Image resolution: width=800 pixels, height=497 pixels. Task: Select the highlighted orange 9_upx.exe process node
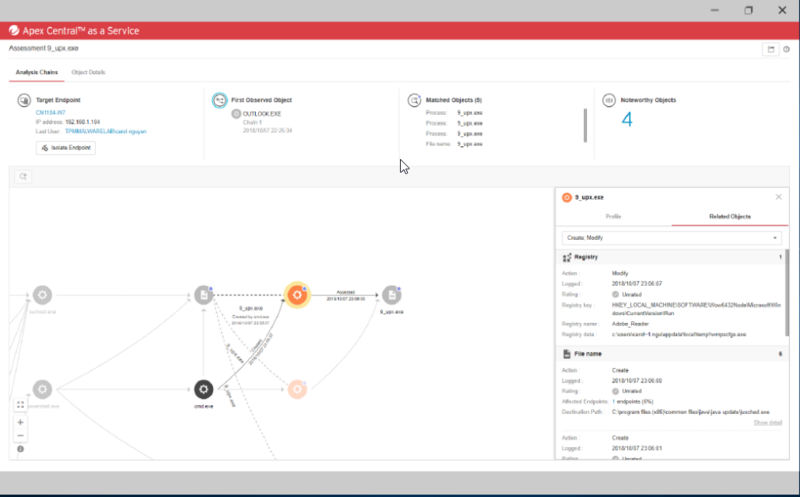(x=297, y=295)
